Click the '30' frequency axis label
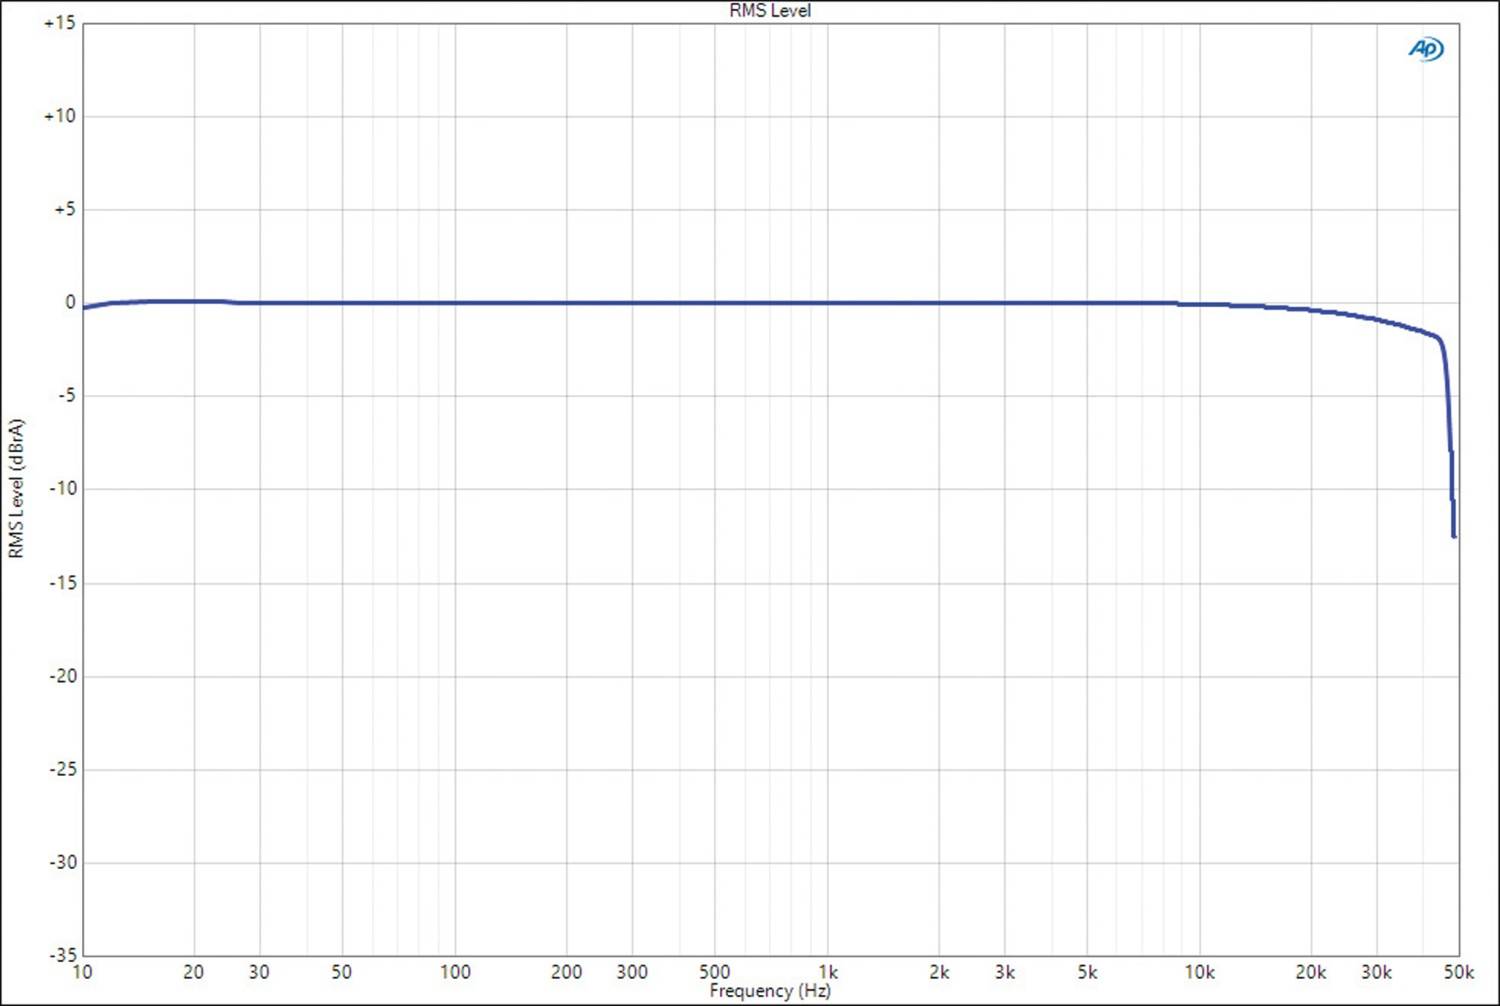1500x1006 pixels. pos(259,972)
